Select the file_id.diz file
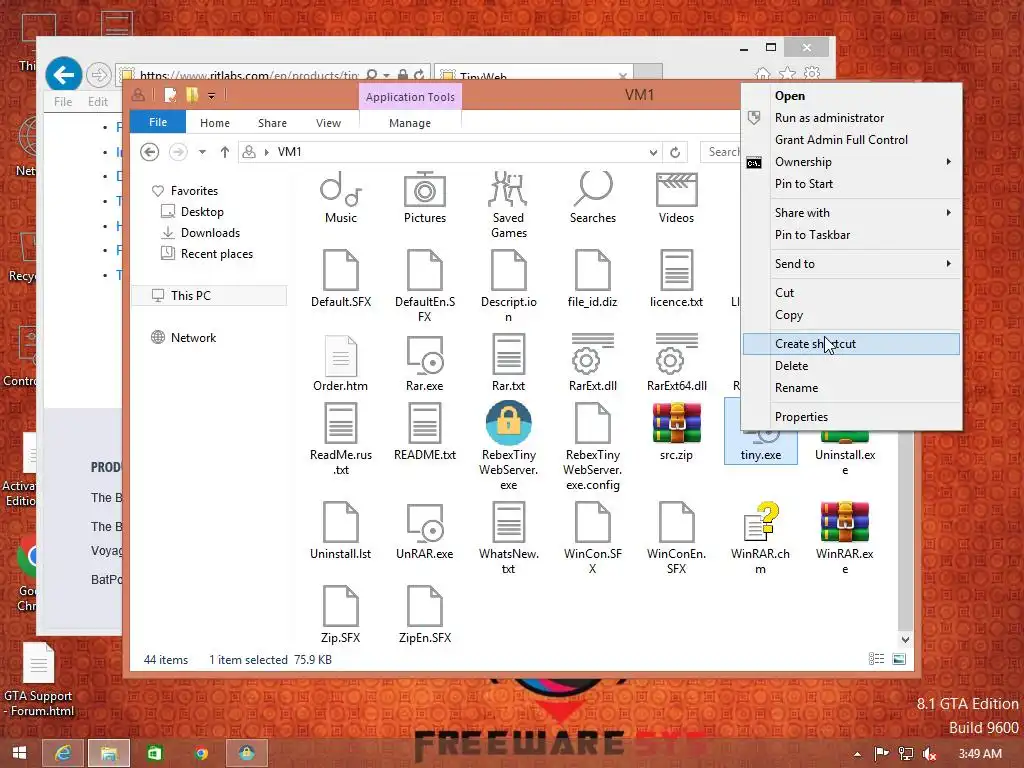 [592, 279]
